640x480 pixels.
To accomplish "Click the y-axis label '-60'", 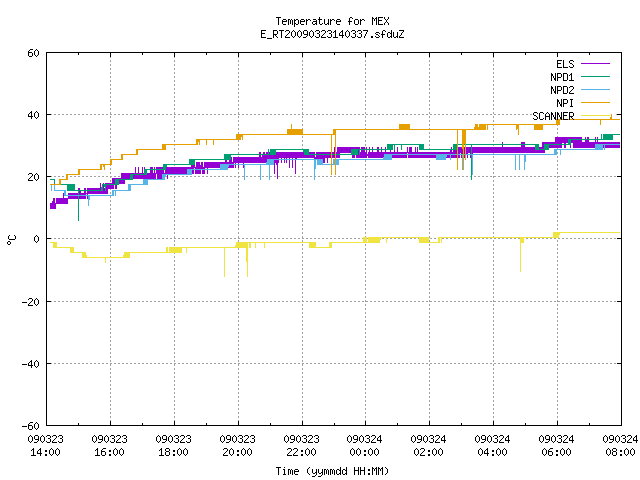I will pyautogui.click(x=31, y=426).
